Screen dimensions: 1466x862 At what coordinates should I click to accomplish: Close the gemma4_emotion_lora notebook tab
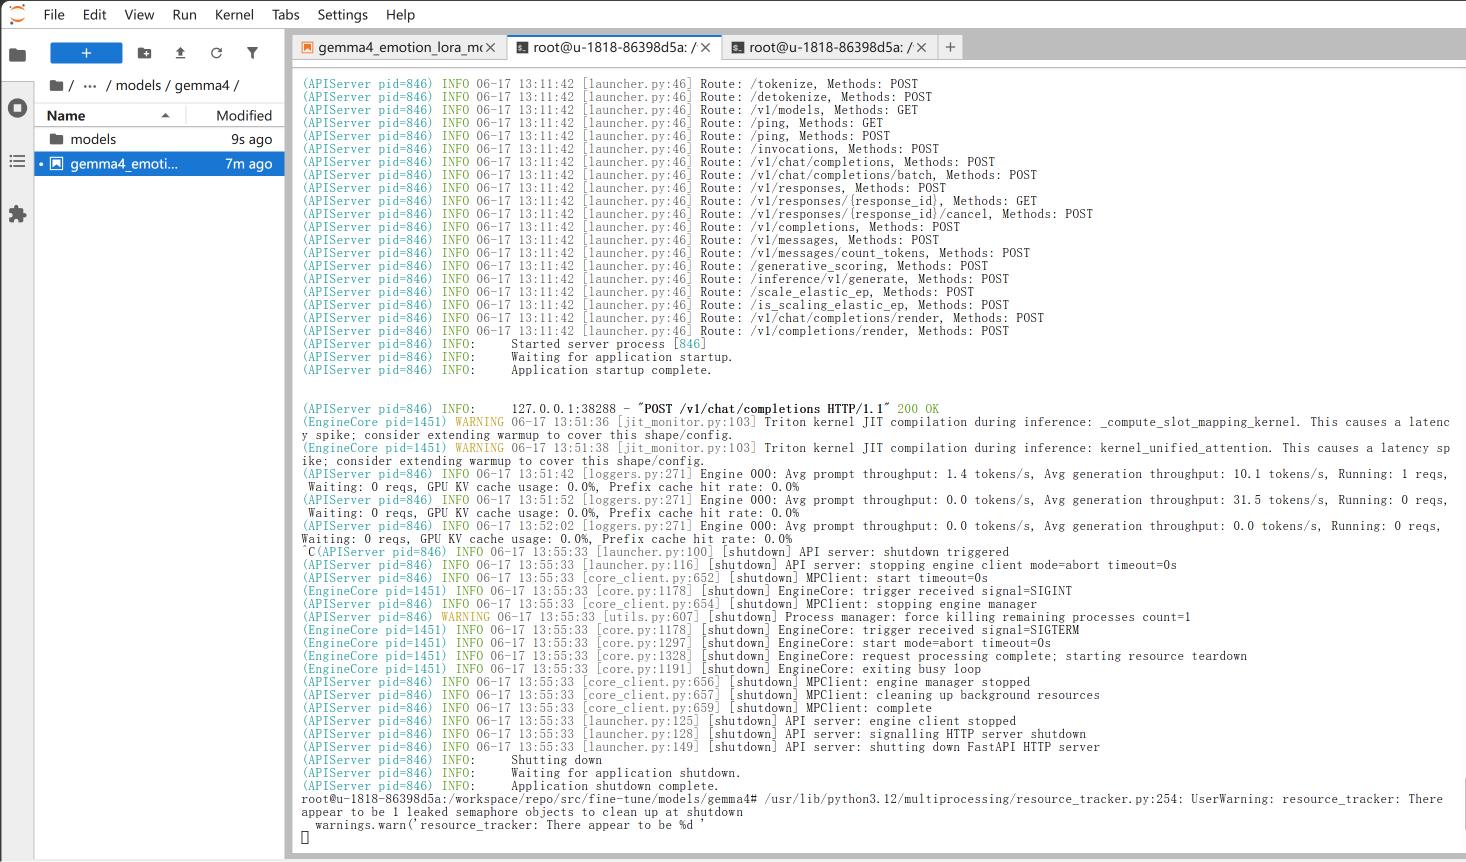(x=490, y=47)
